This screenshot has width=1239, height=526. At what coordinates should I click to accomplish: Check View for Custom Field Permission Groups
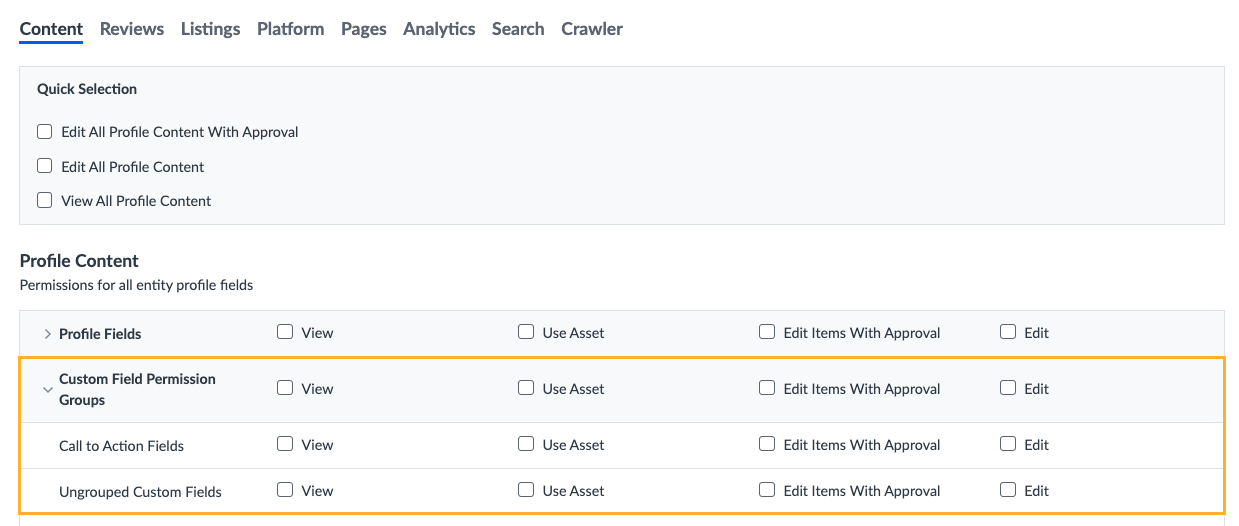click(x=285, y=388)
